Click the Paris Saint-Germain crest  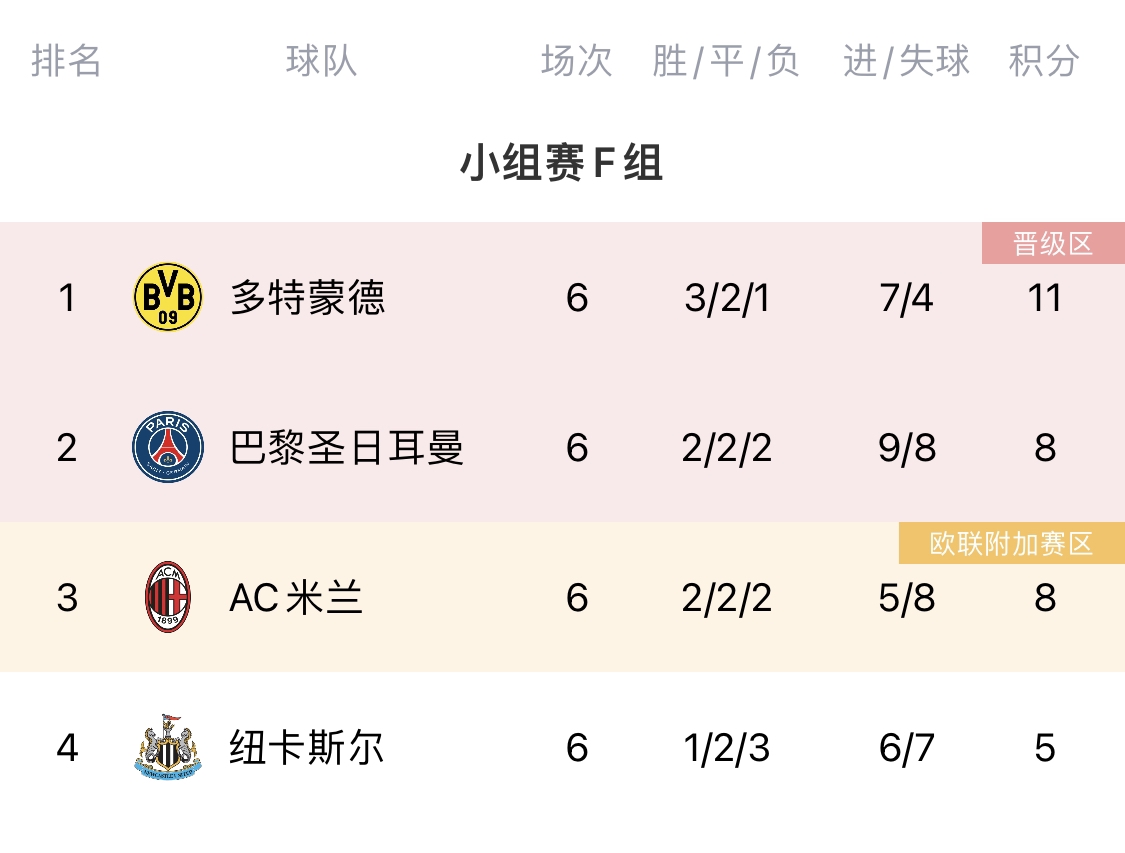click(168, 447)
